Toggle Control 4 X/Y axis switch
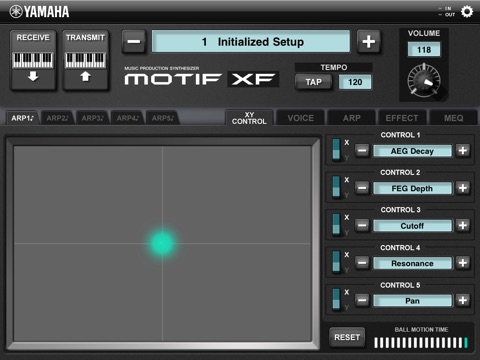This screenshot has height=360, width=480. (337, 262)
